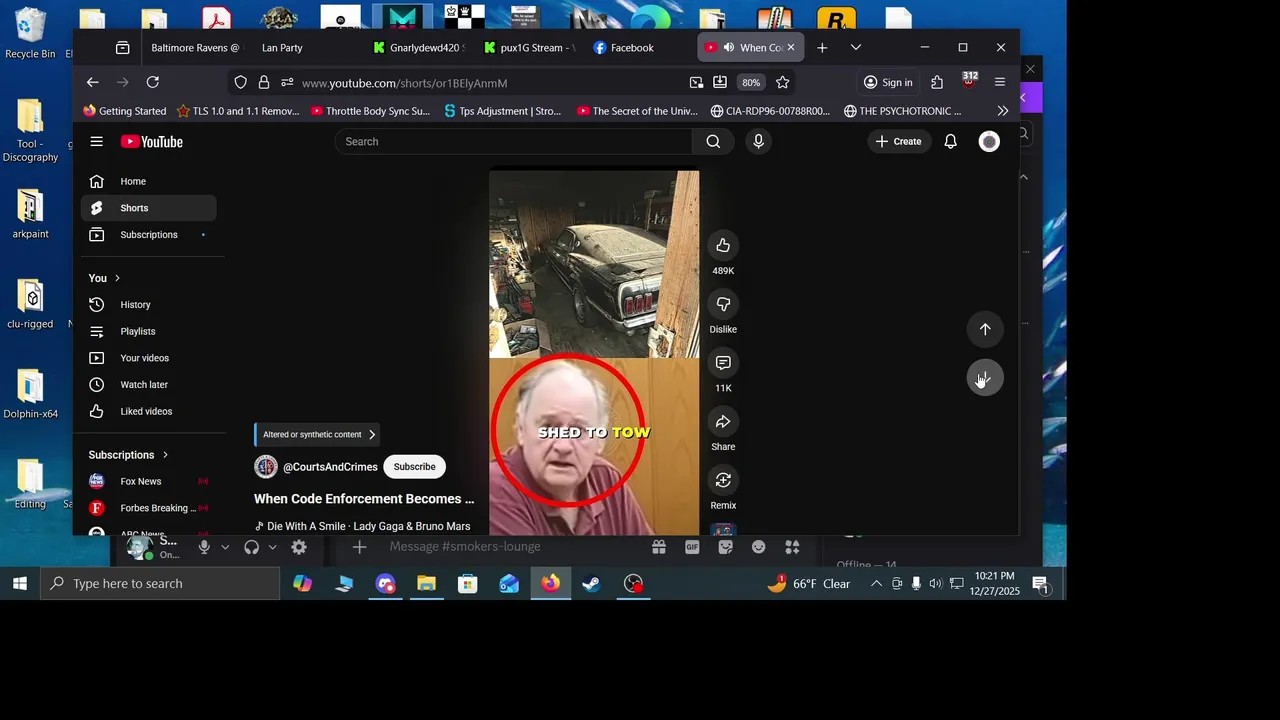Open the @CourtsAndCrimes channel link
Image resolution: width=1280 pixels, height=720 pixels.
point(330,467)
